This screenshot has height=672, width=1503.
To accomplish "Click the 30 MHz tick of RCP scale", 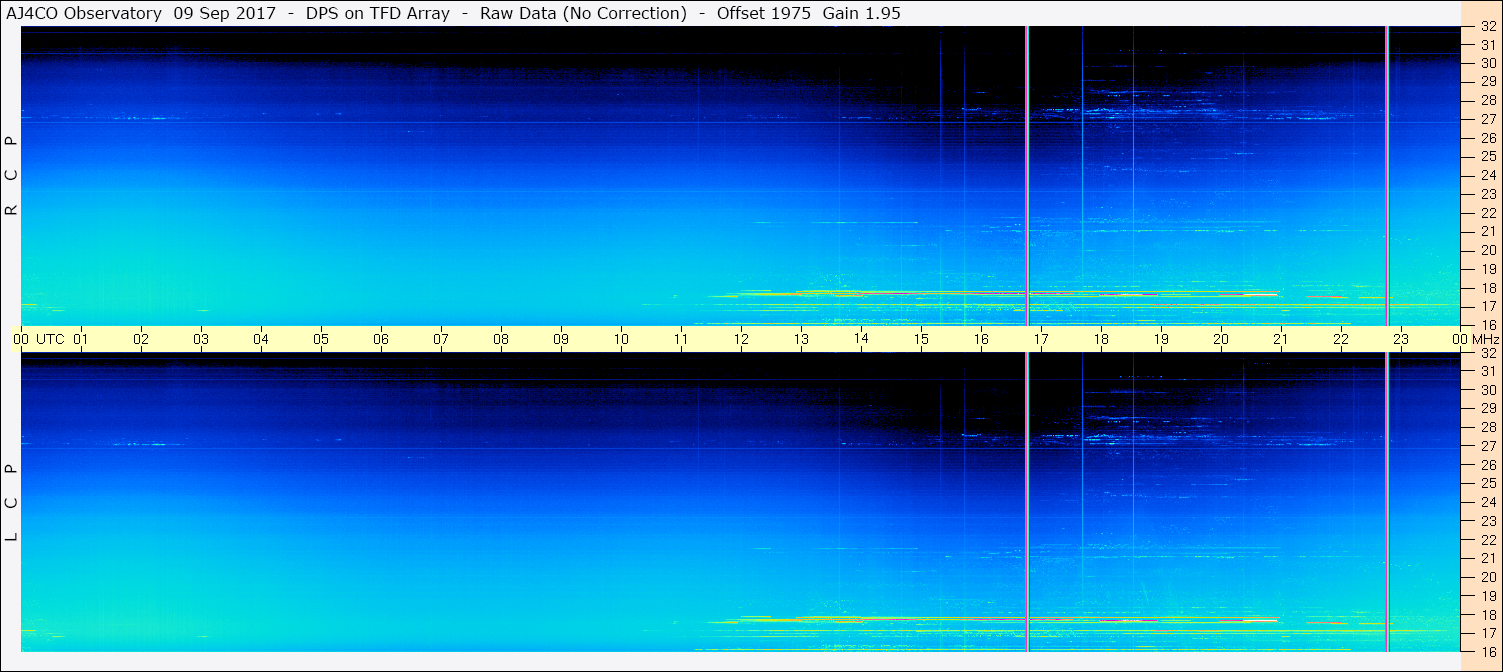I will pos(1487,63).
